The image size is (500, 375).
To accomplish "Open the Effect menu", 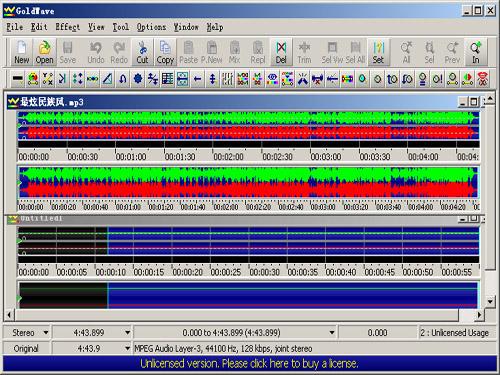I will 68,27.
